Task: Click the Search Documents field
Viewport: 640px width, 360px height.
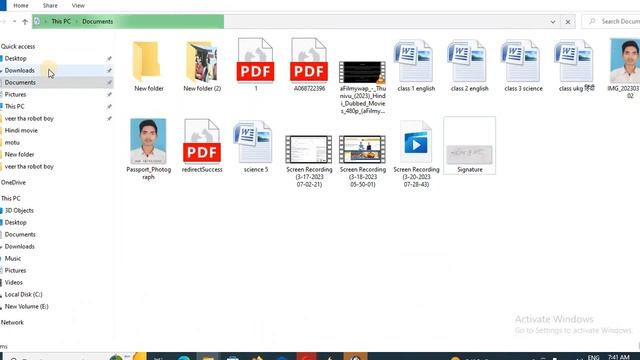Action: (612, 22)
